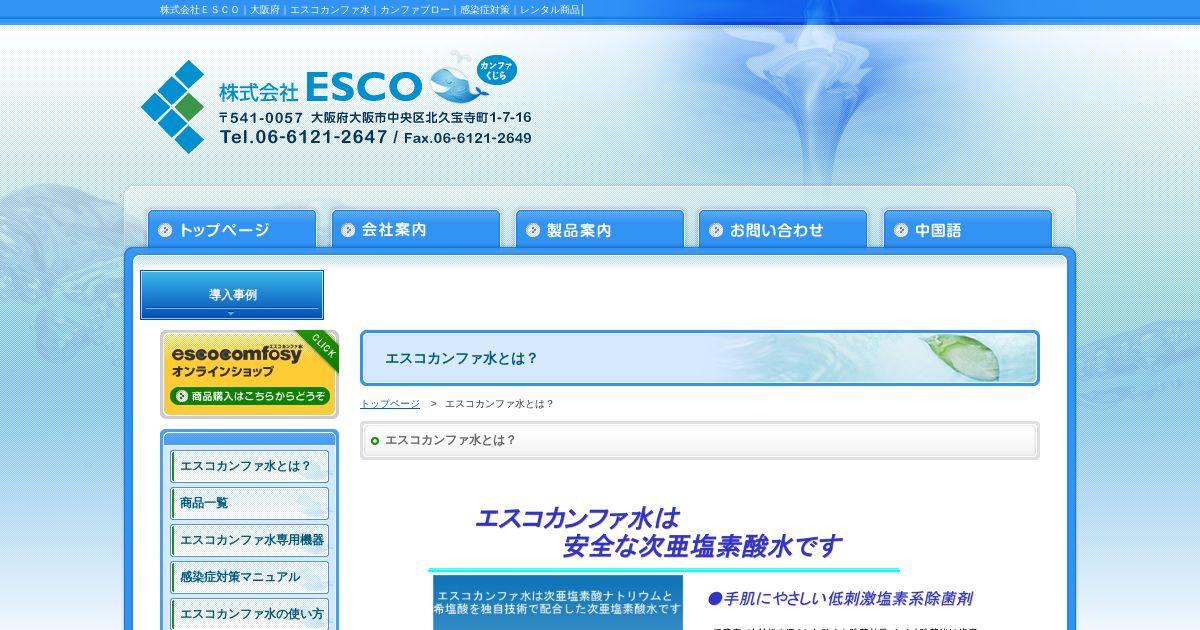1200x630 pixels.
Task: Click the カンファブロー text in the top bar
Action: tap(414, 10)
